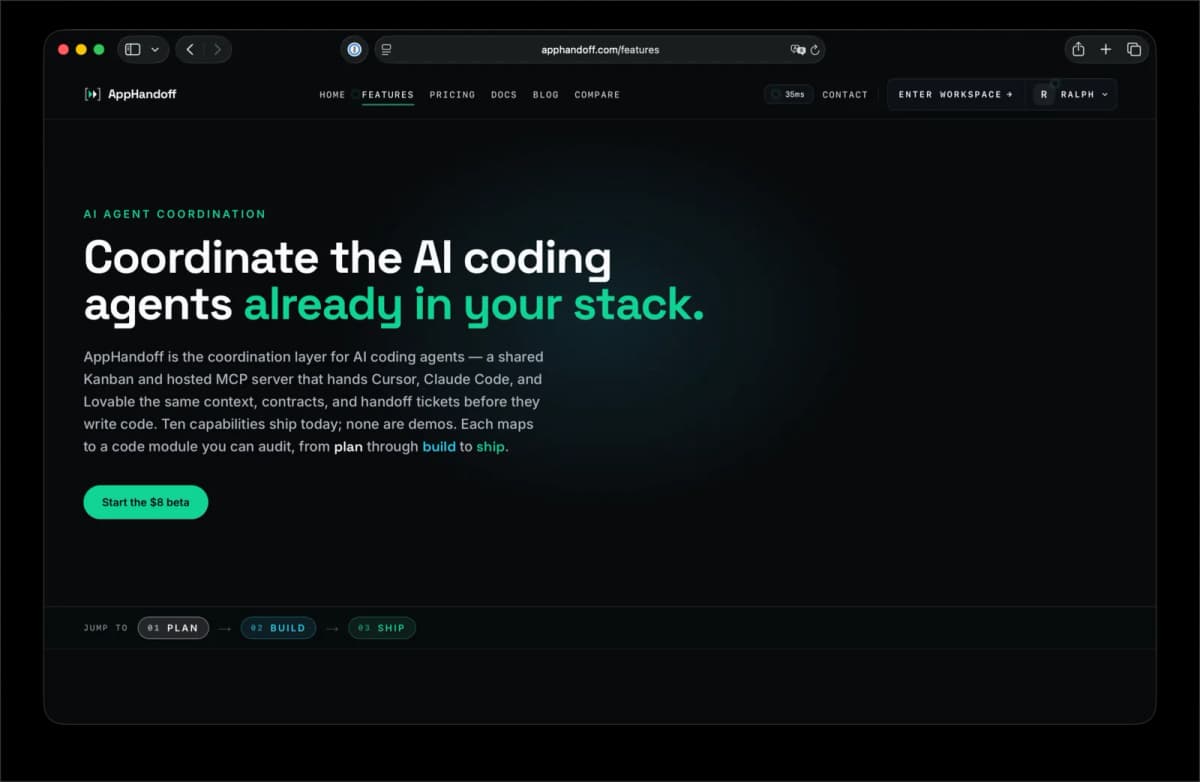This screenshot has height=782, width=1200.
Task: Click the R user avatar
Action: point(1044,94)
